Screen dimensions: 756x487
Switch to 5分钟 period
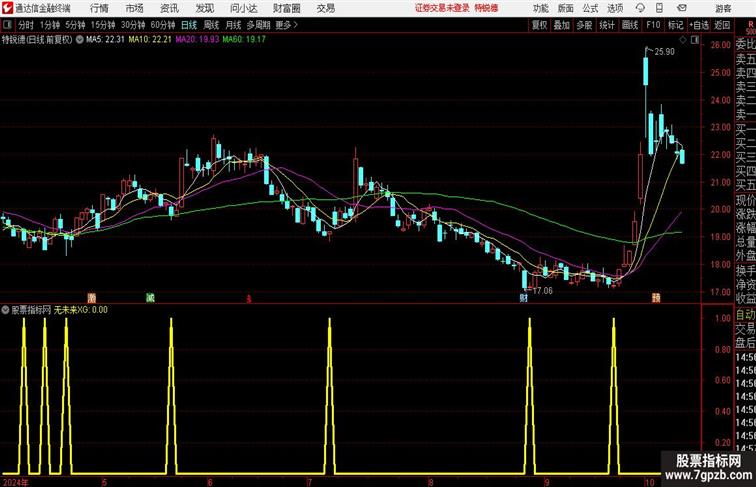(x=75, y=25)
